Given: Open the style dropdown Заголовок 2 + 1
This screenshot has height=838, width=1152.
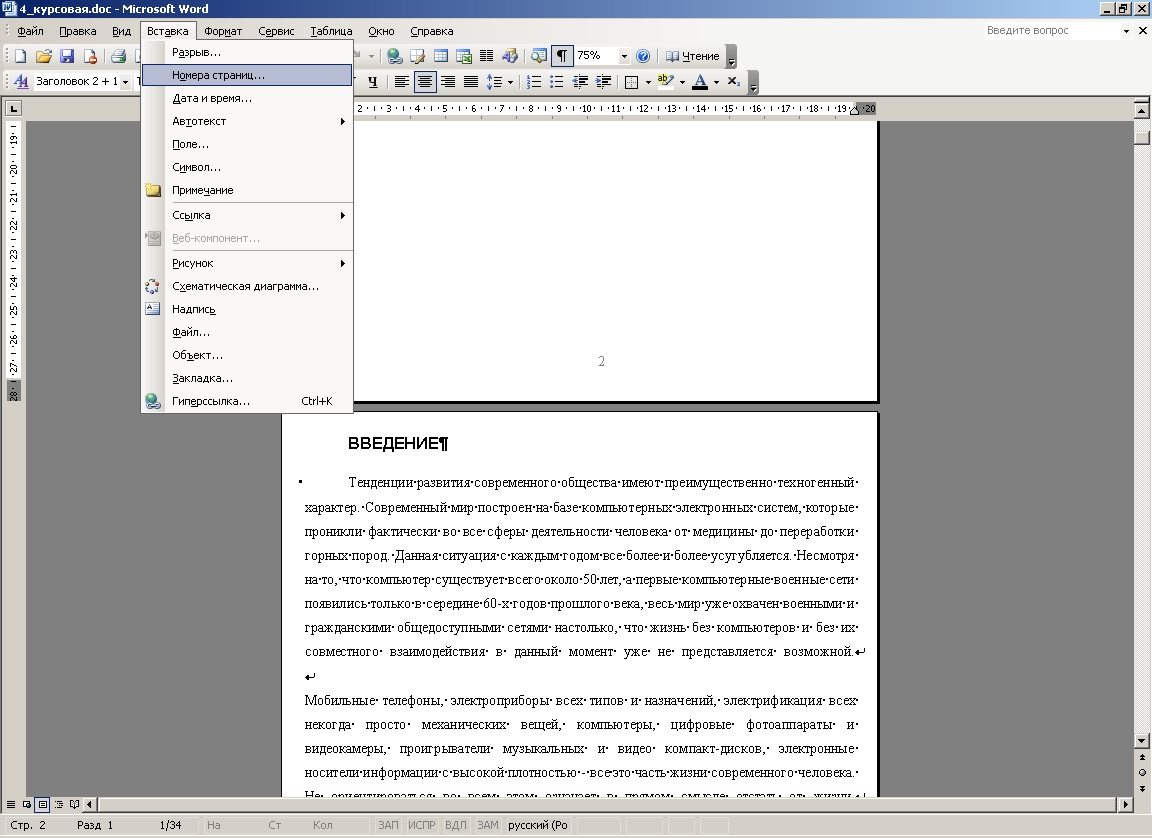Looking at the screenshot, I should coord(126,82).
